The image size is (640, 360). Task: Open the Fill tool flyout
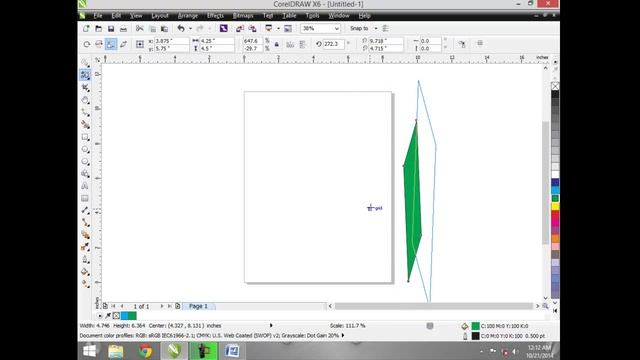tap(85, 272)
